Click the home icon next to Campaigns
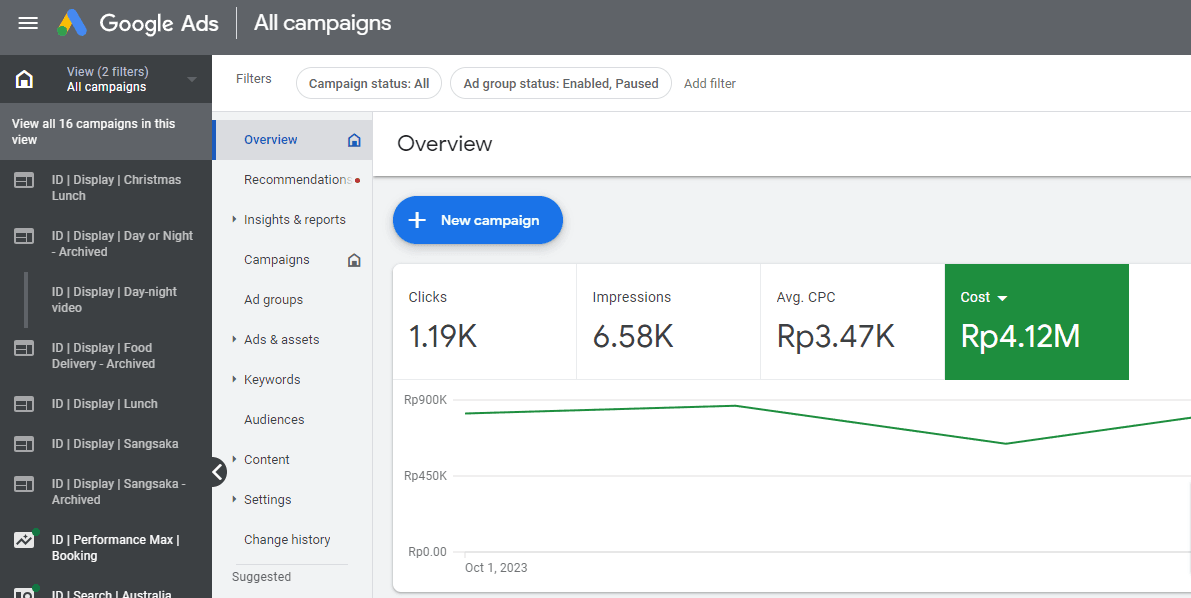This screenshot has height=598, width=1191. pyautogui.click(x=353, y=260)
